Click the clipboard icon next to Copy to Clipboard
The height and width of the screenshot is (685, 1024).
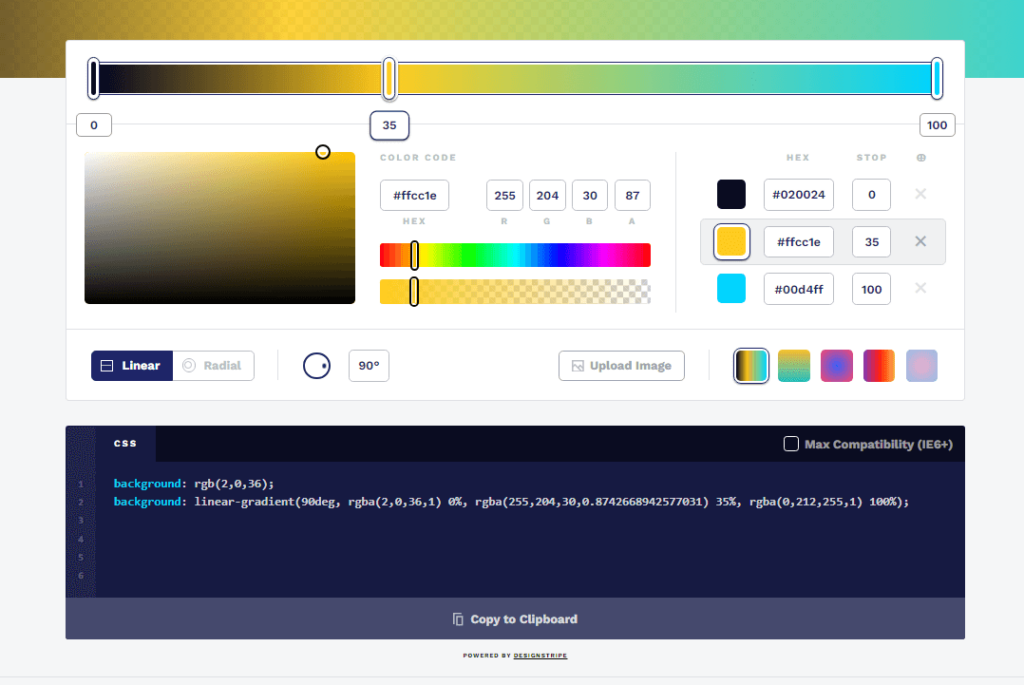(457, 619)
